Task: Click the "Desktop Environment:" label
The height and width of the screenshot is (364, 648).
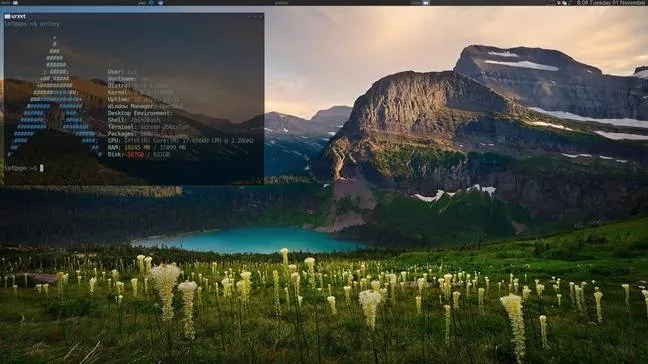Action: point(139,113)
